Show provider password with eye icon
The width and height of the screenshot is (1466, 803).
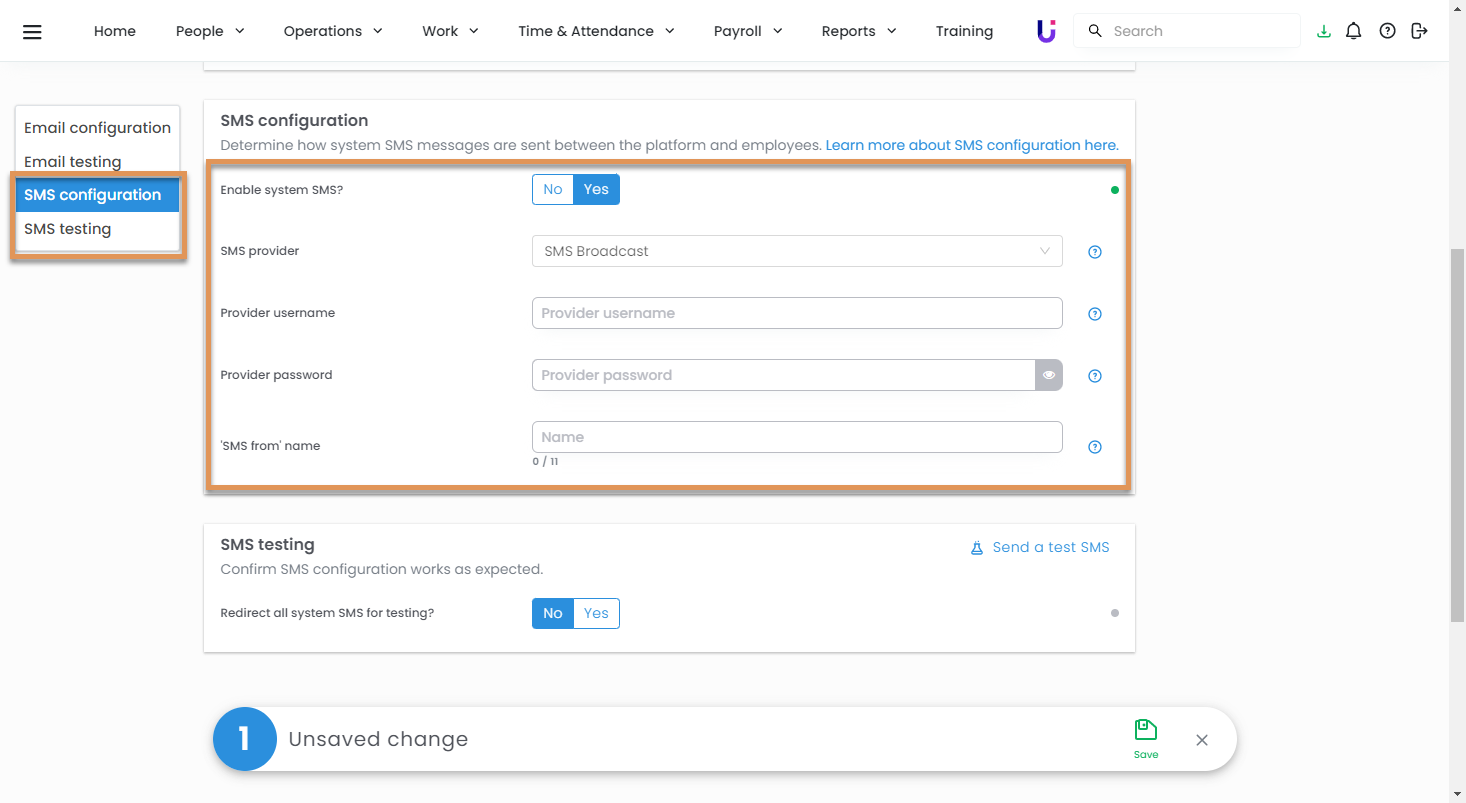1049,375
